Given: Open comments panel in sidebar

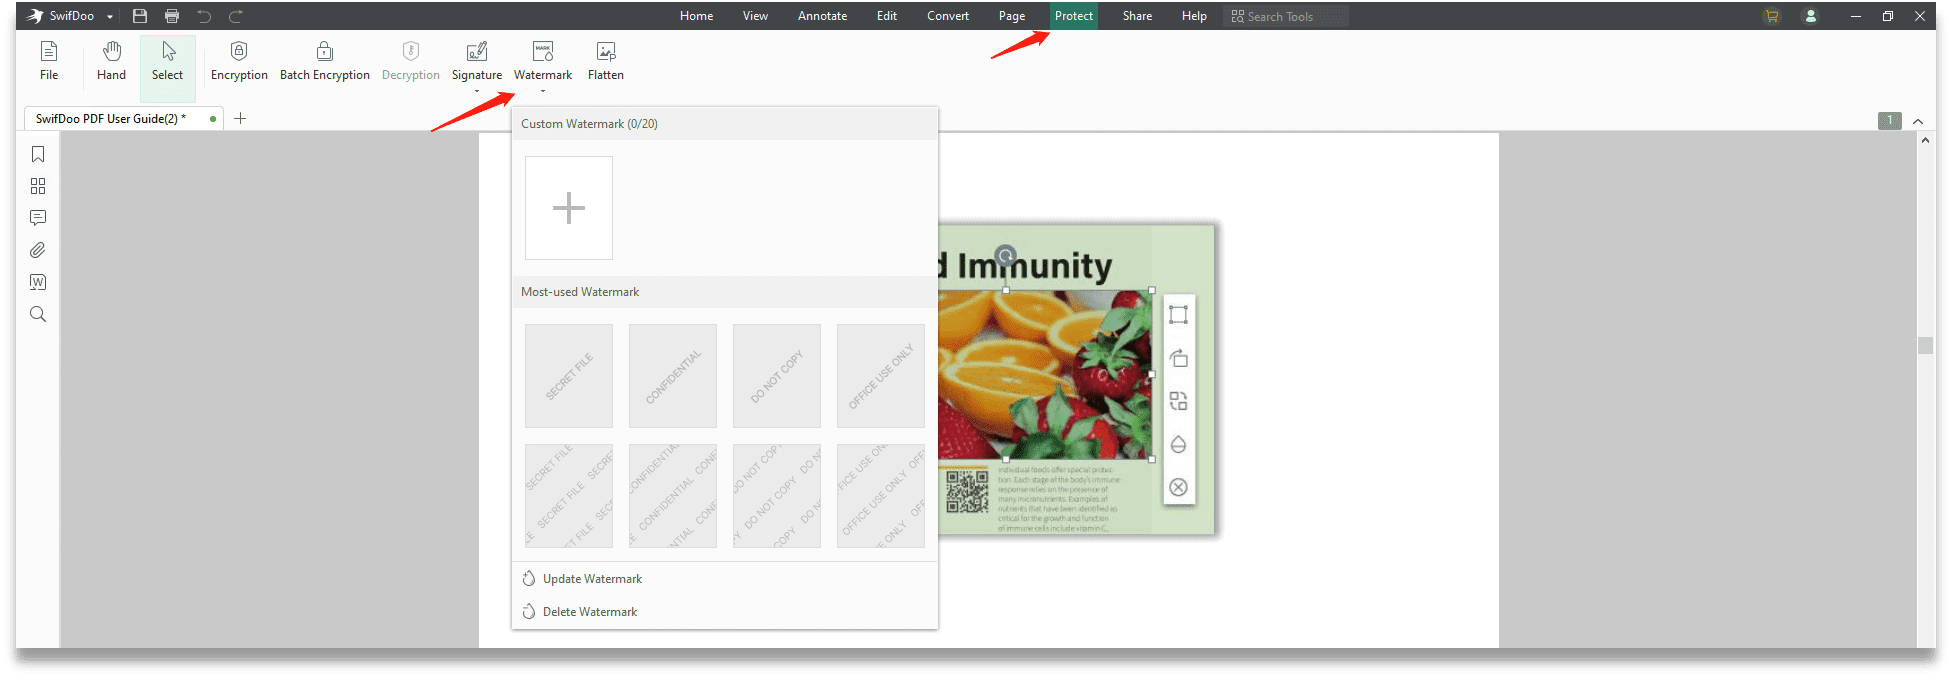Looking at the screenshot, I should point(38,218).
